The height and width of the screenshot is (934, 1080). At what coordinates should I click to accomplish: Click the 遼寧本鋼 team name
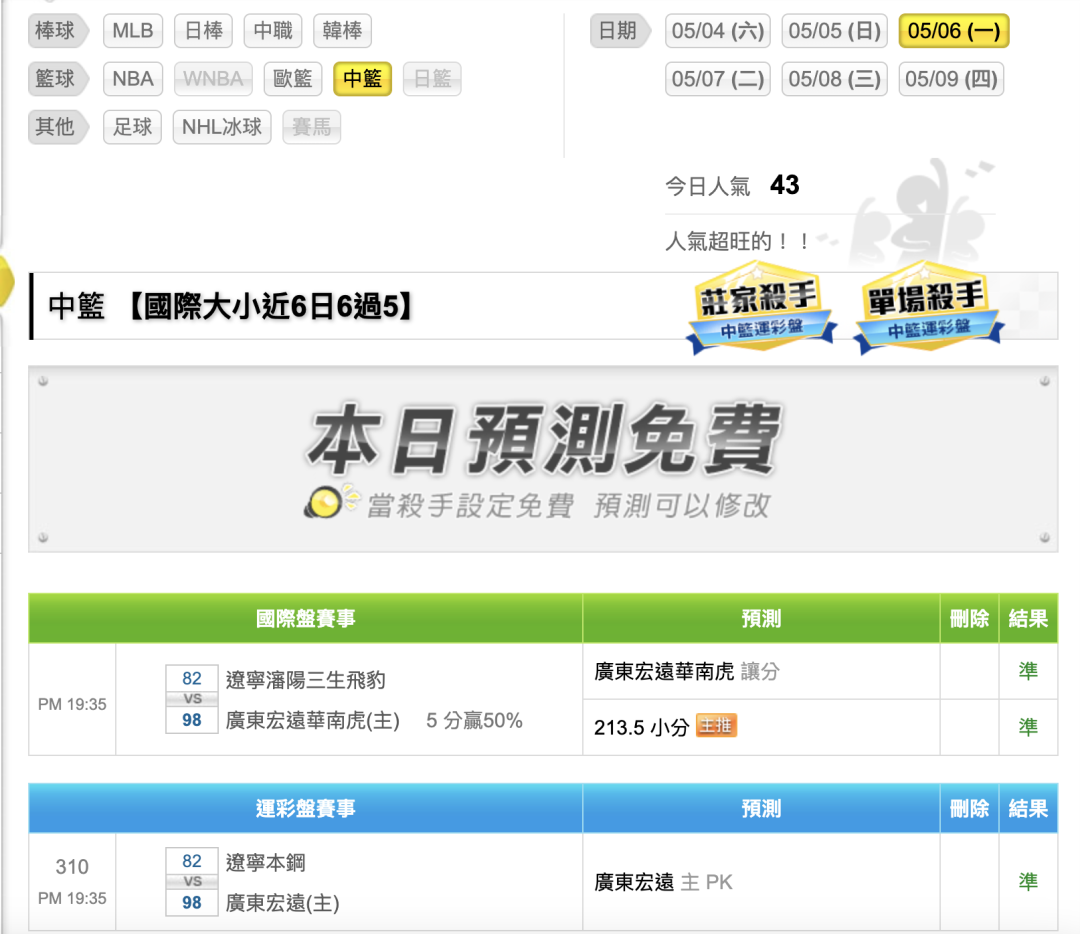266,862
